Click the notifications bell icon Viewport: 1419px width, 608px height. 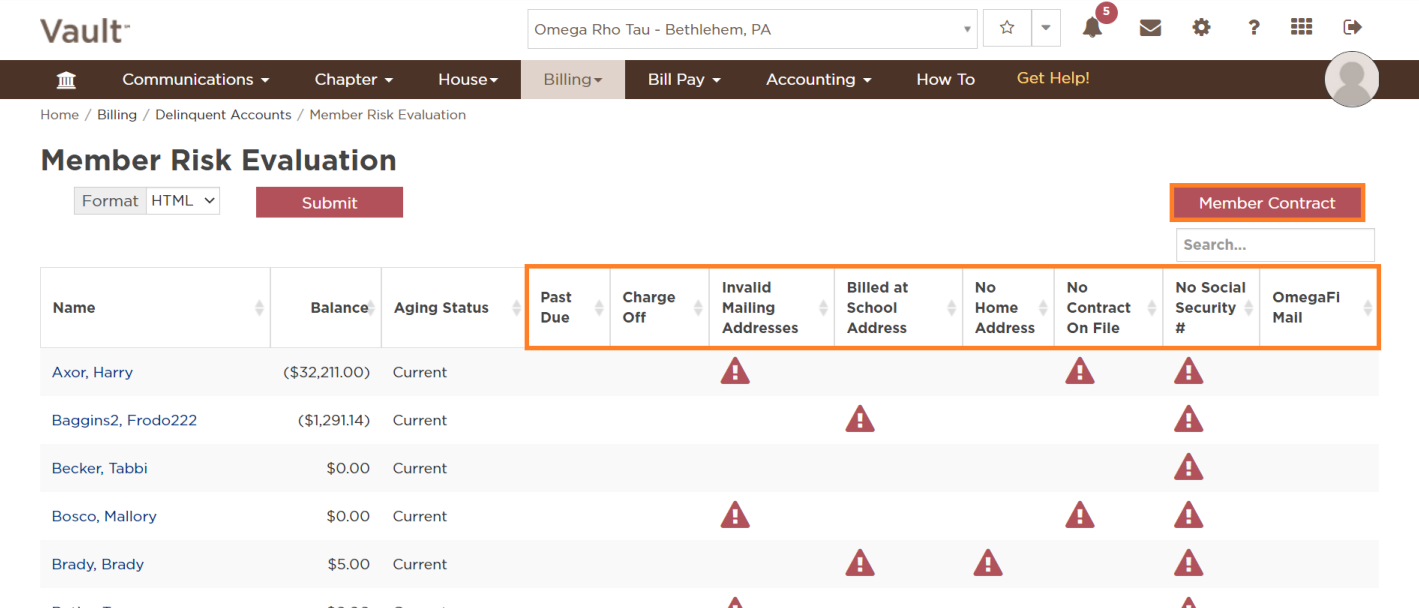1092,29
